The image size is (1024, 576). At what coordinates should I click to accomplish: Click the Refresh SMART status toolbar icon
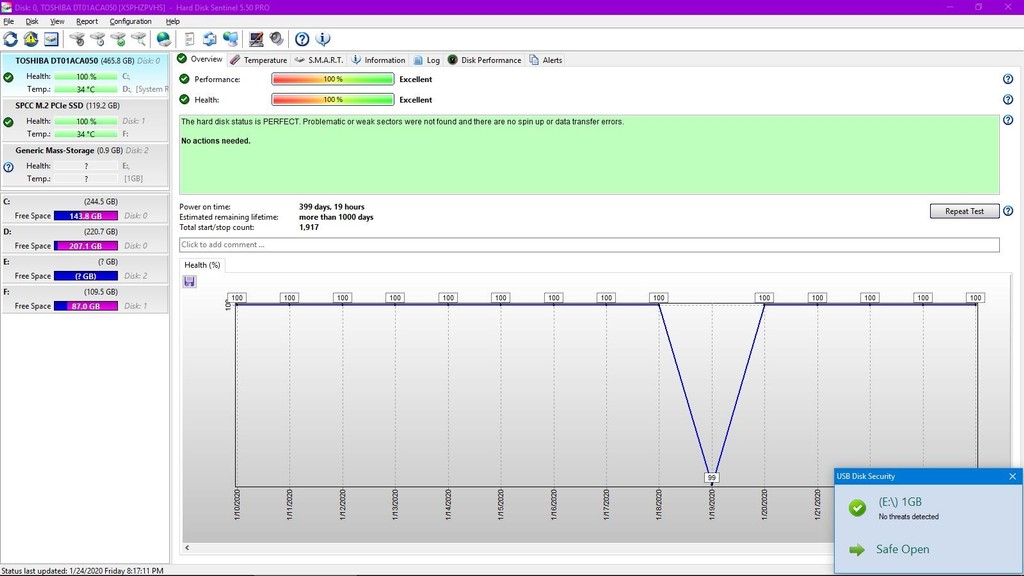click(x=10, y=39)
